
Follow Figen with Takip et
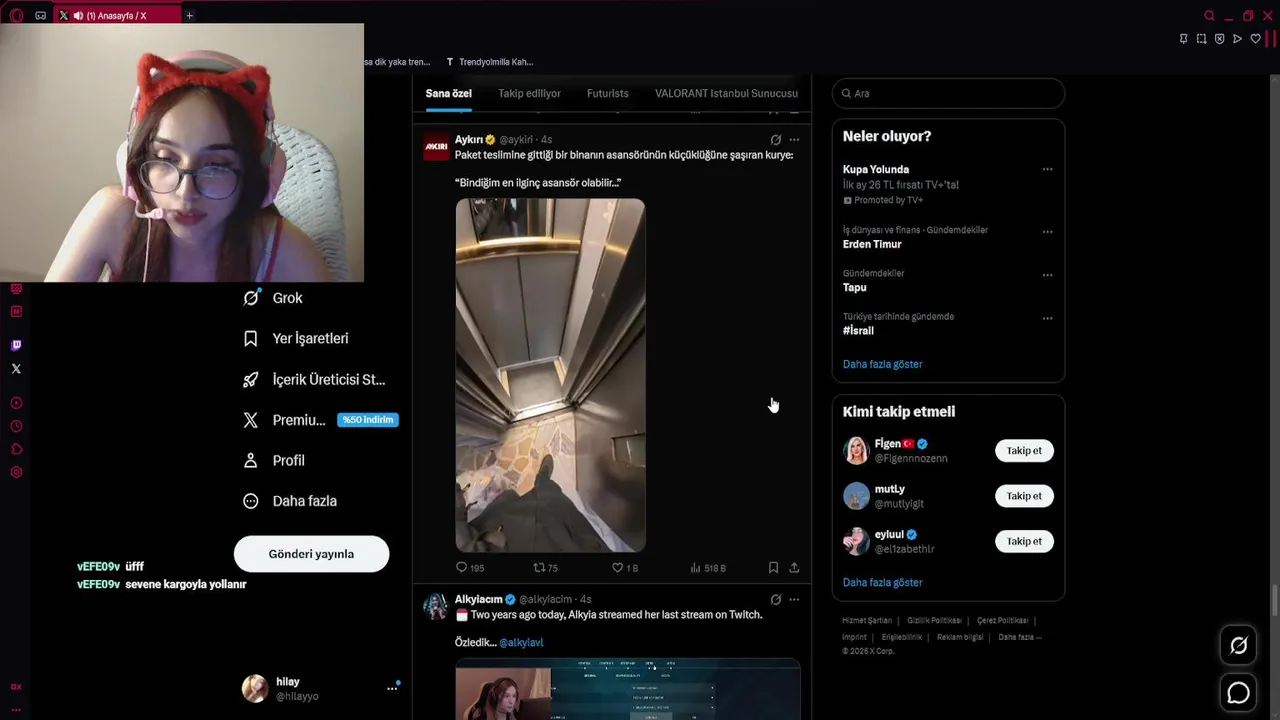point(1024,451)
